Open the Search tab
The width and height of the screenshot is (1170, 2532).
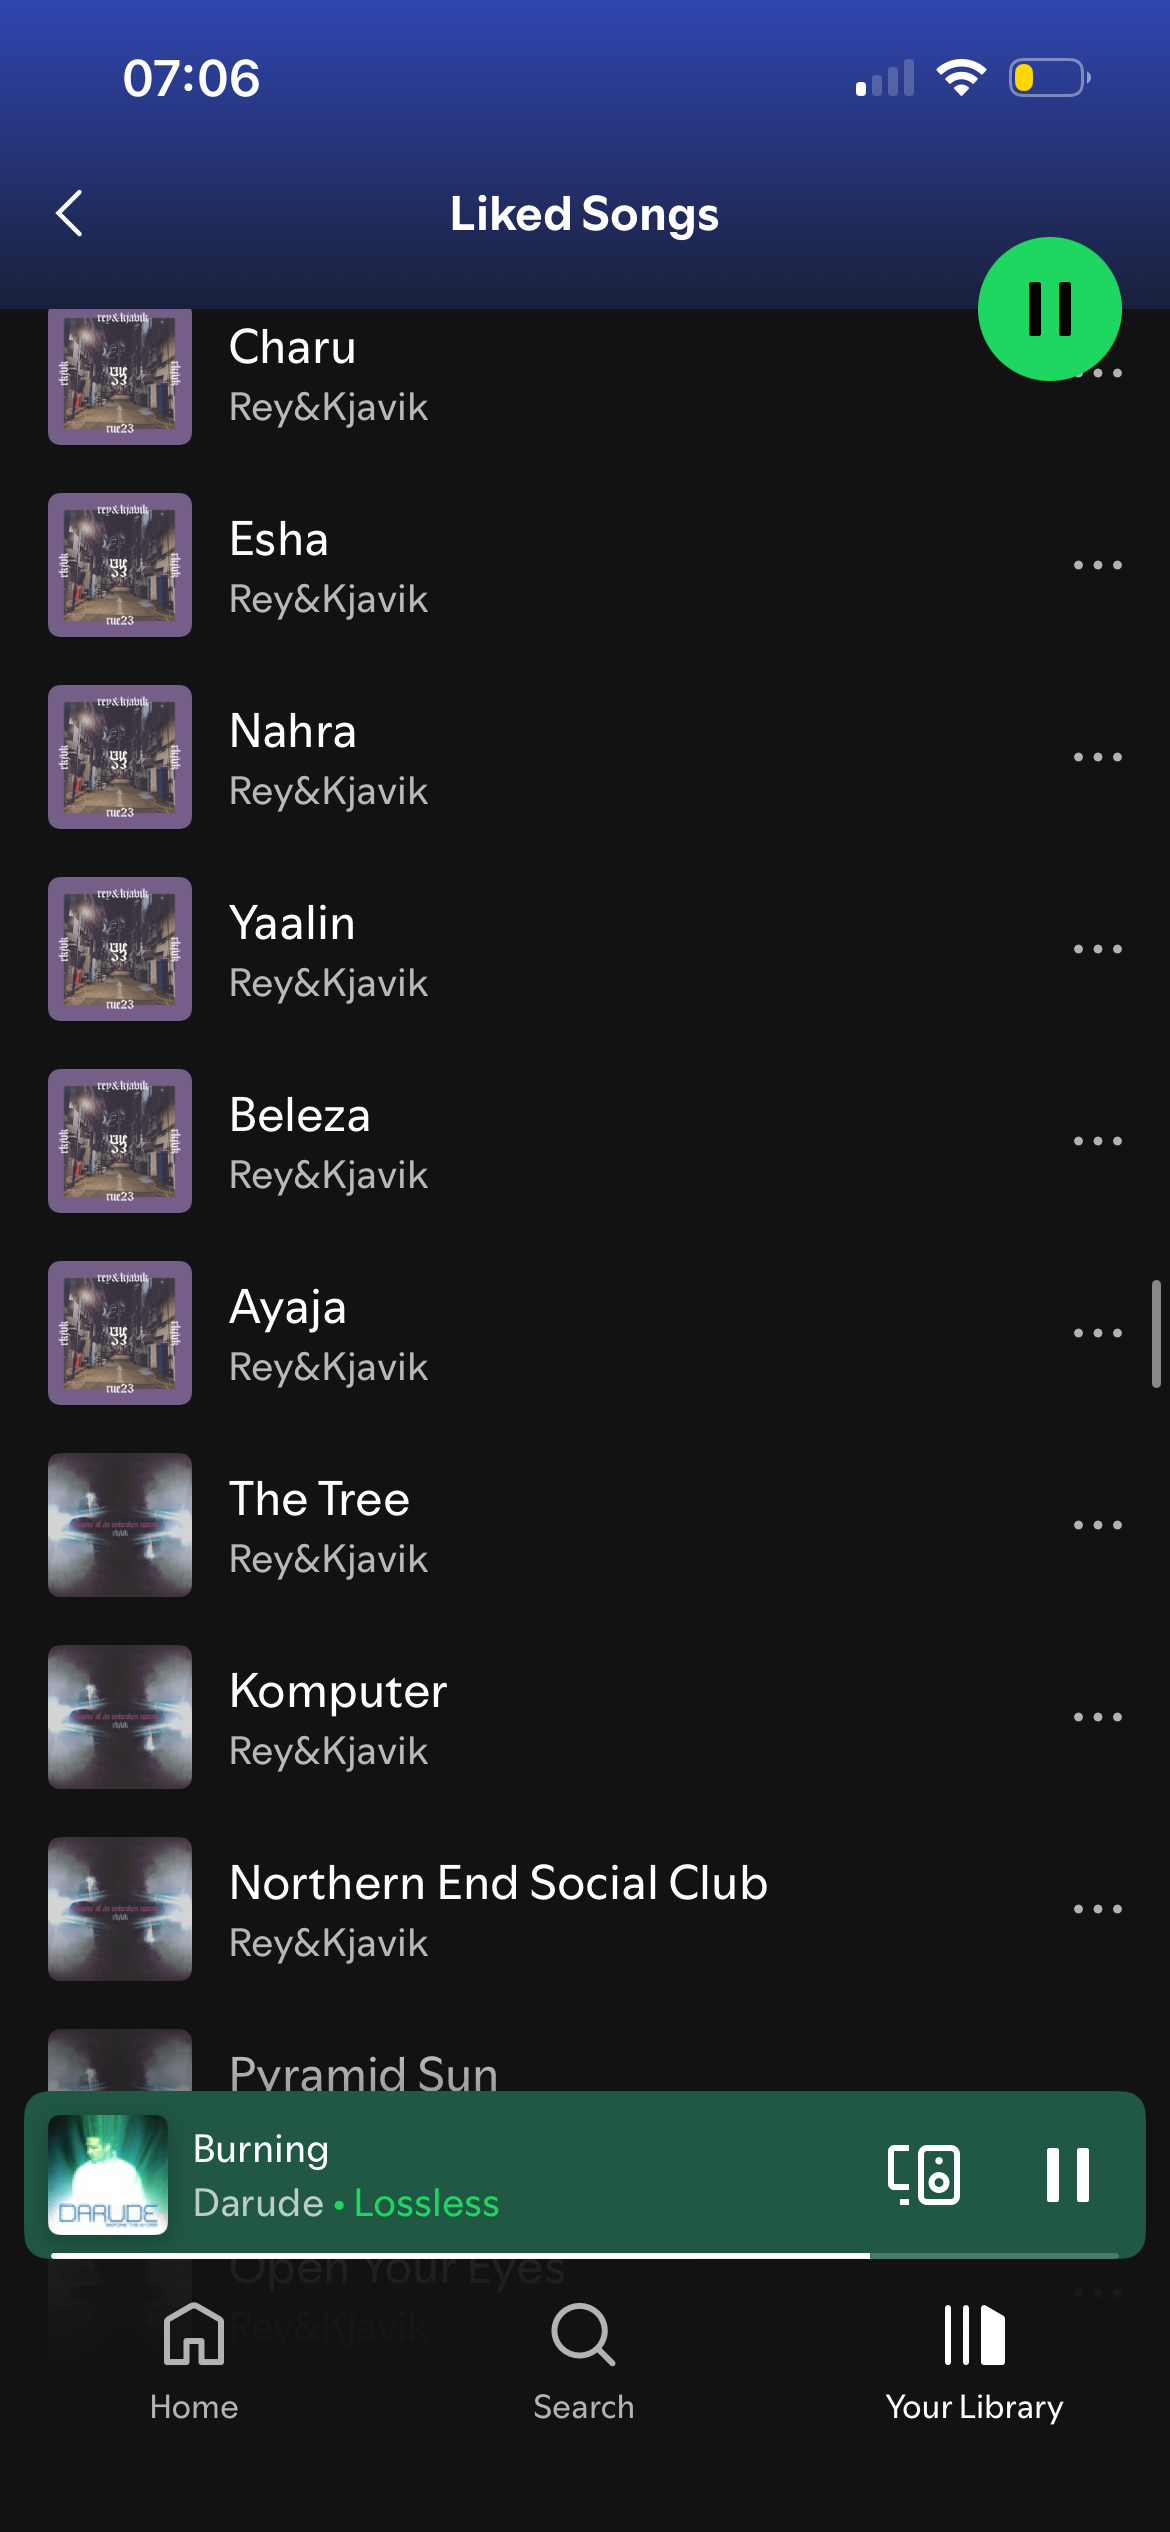coord(584,2362)
